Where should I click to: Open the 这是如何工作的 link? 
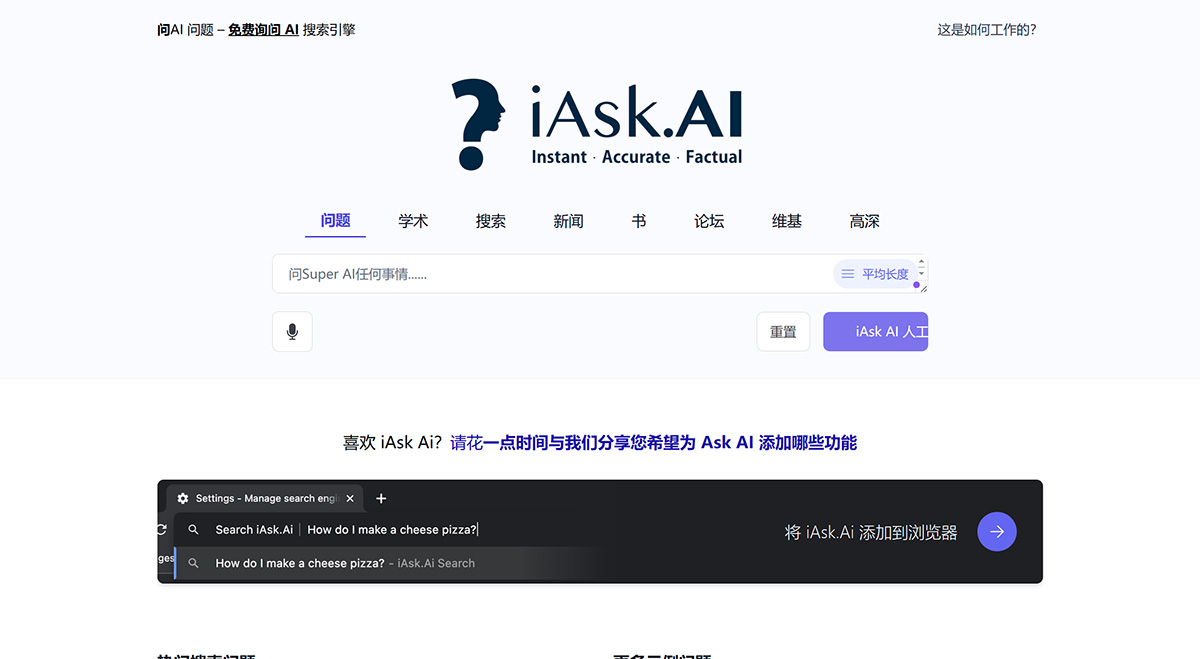(987, 30)
